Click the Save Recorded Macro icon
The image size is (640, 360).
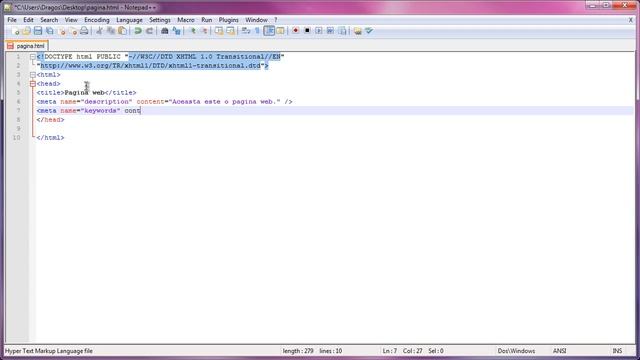click(342, 31)
